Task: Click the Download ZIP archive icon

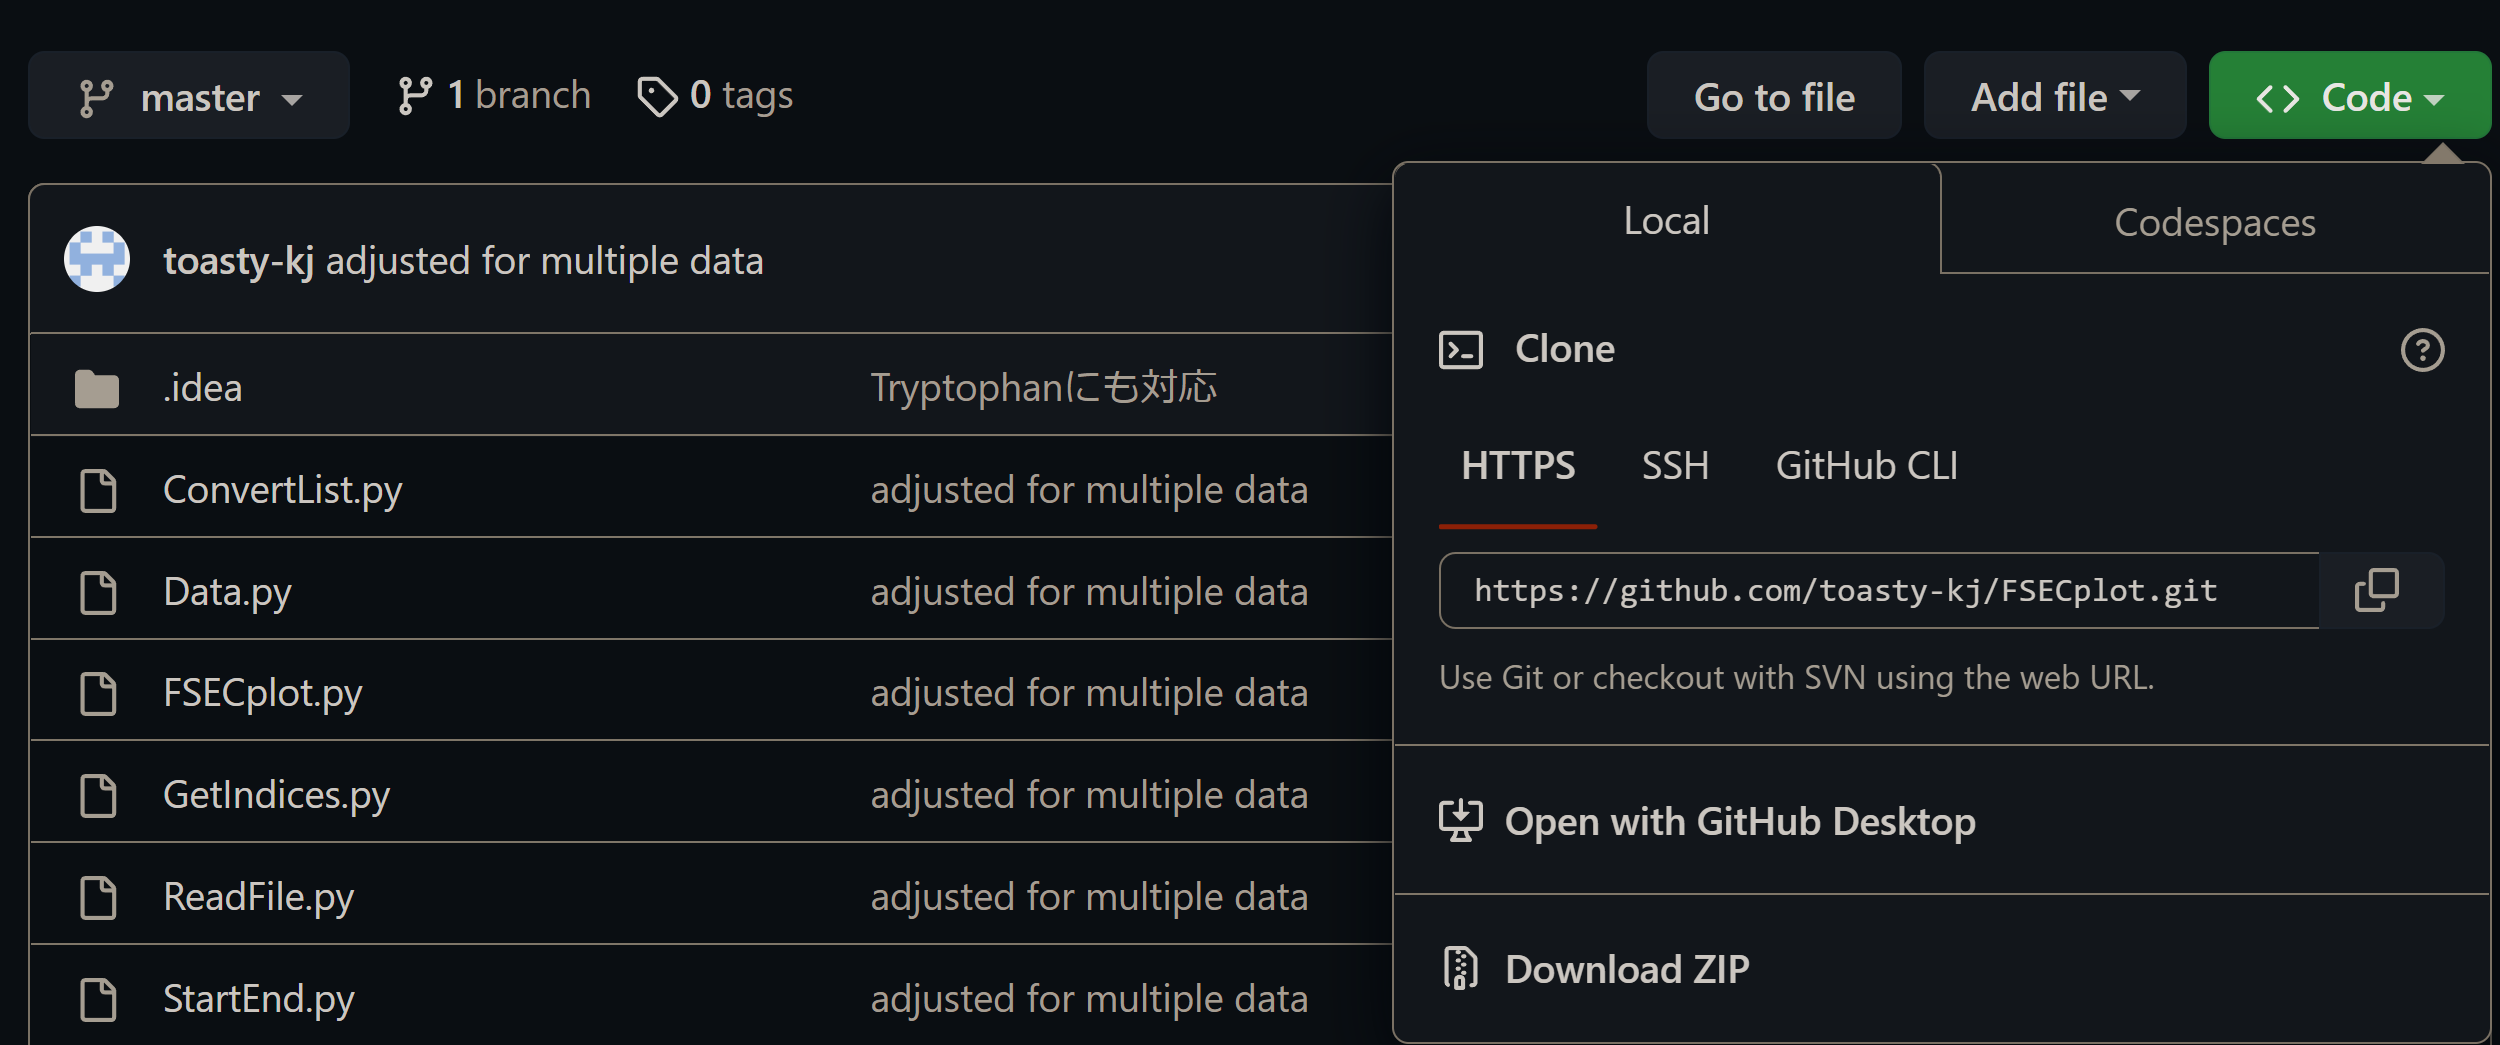Action: 1460,968
